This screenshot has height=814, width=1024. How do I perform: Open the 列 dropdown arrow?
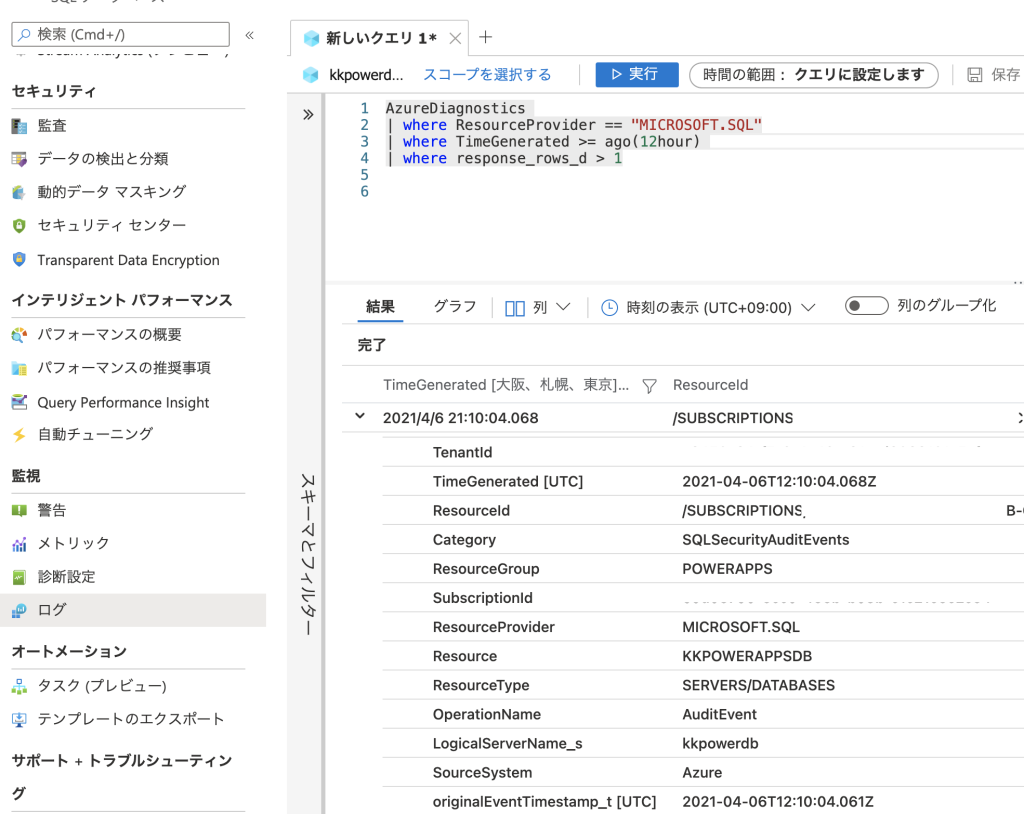click(x=564, y=307)
